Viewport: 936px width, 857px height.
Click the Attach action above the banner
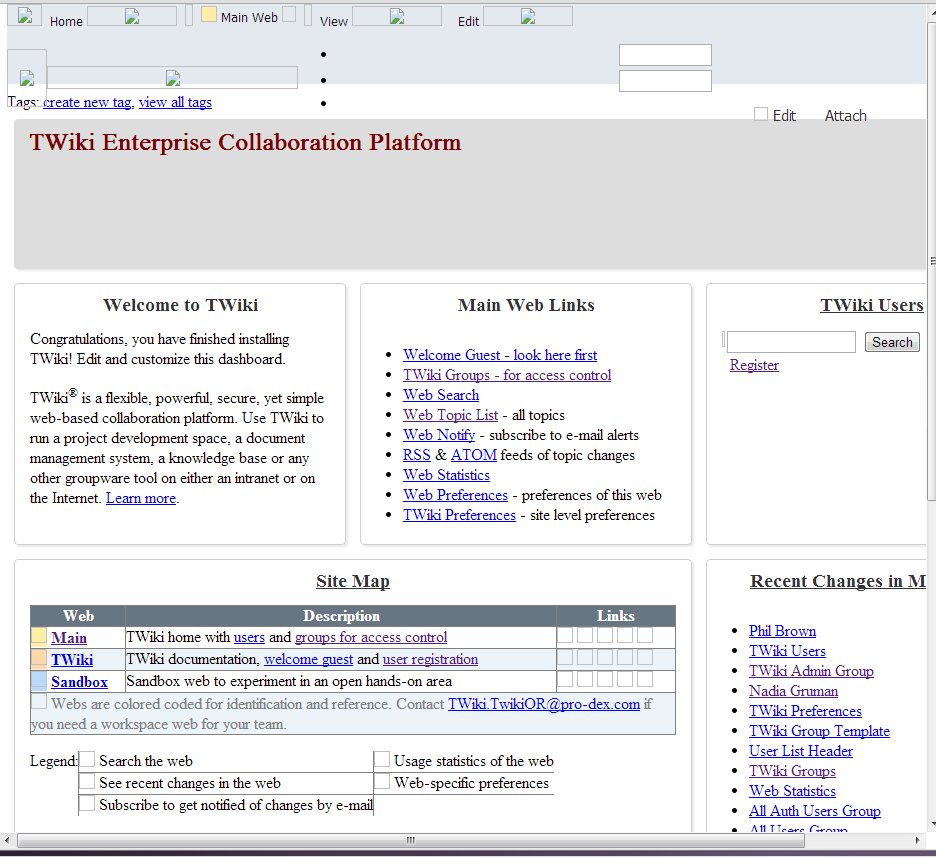pyautogui.click(x=845, y=116)
